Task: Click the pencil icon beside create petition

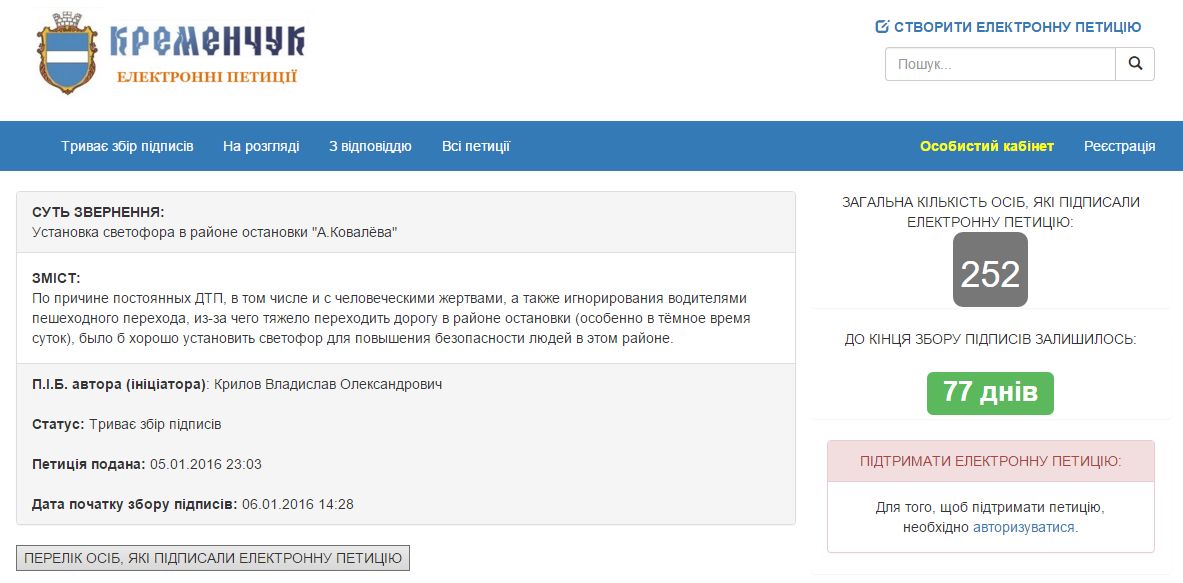Action: pos(882,27)
